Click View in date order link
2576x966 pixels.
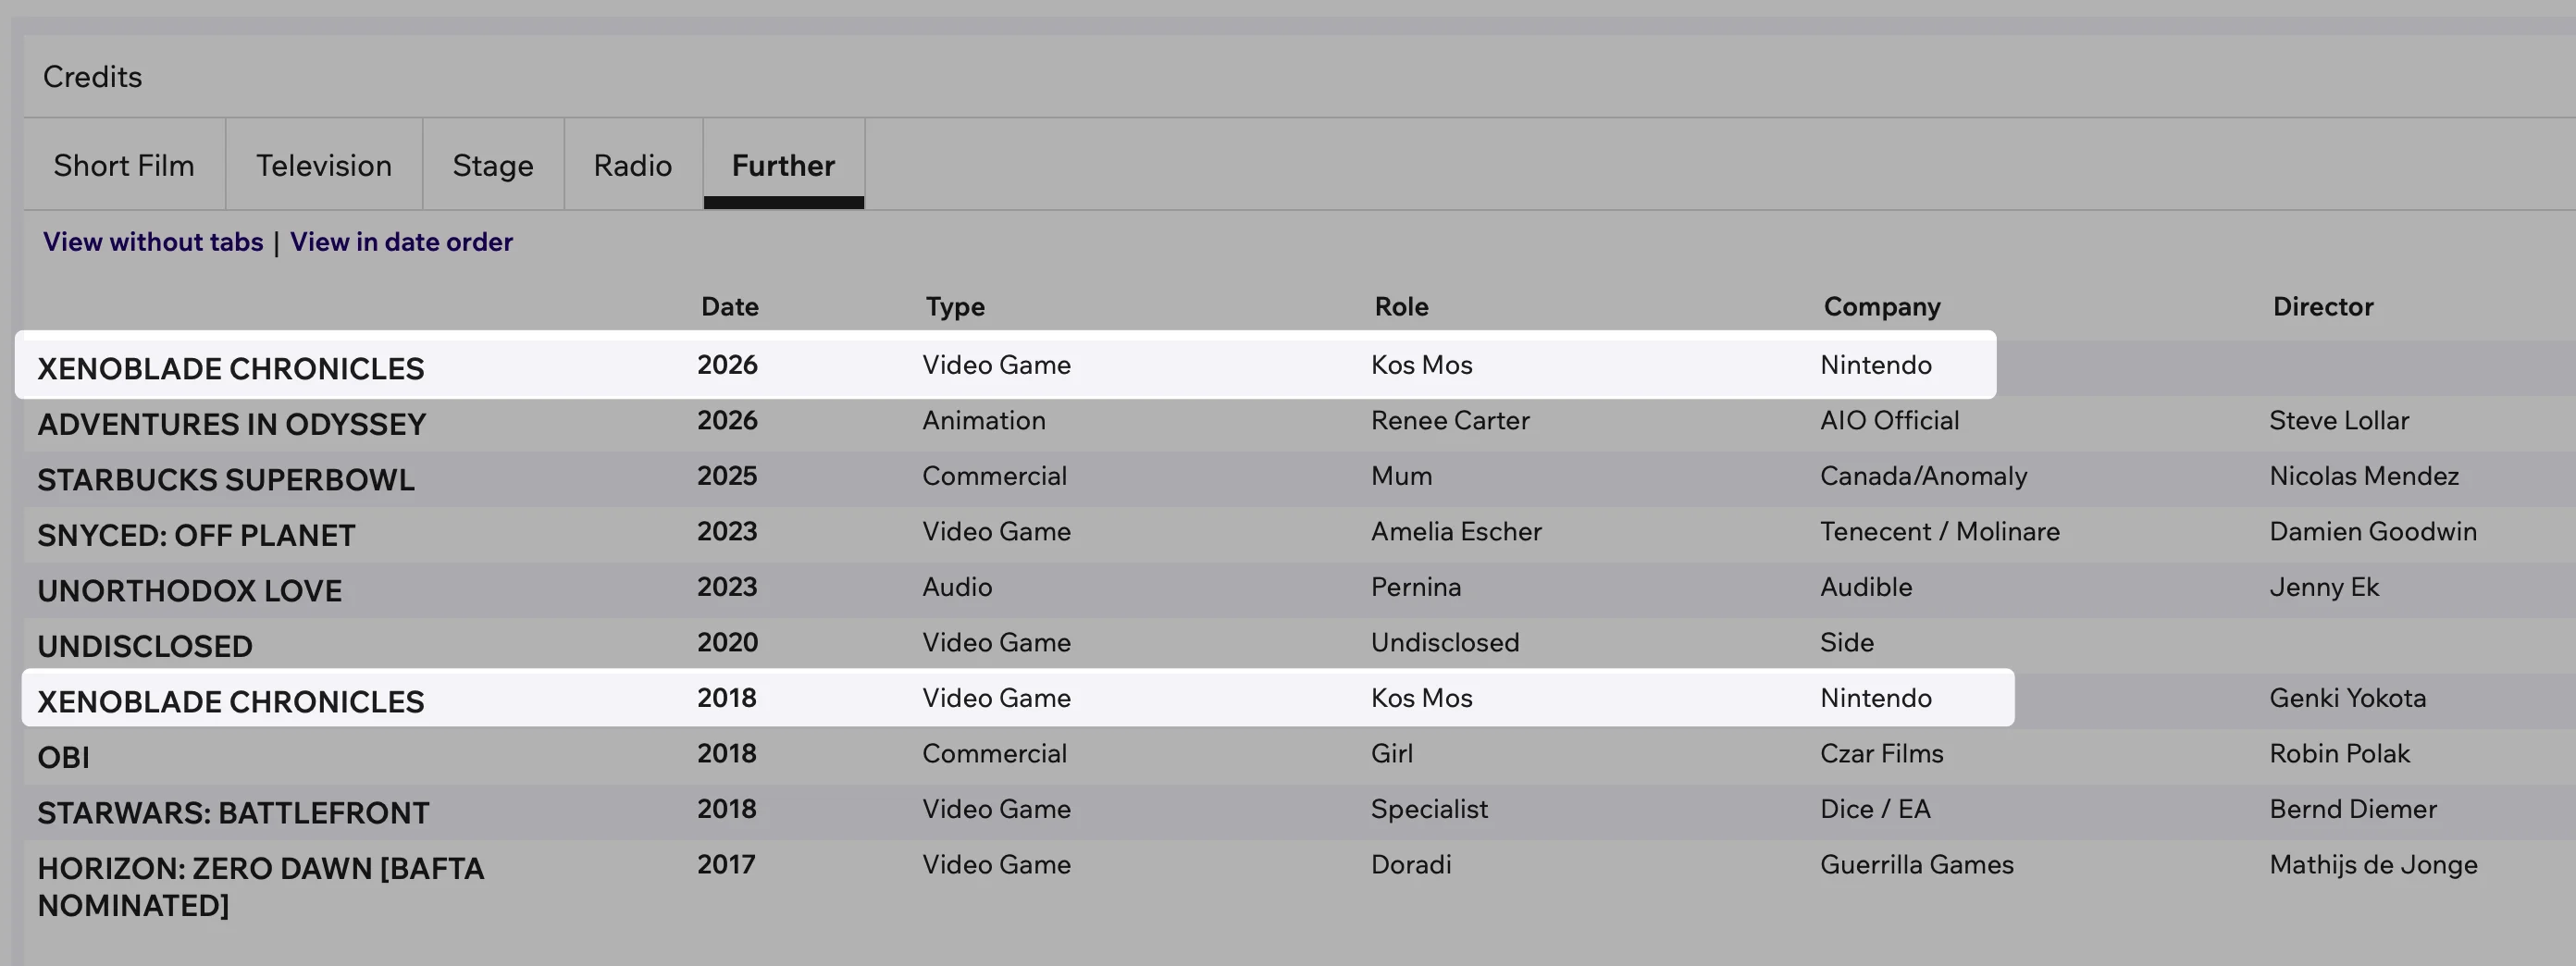(x=401, y=242)
